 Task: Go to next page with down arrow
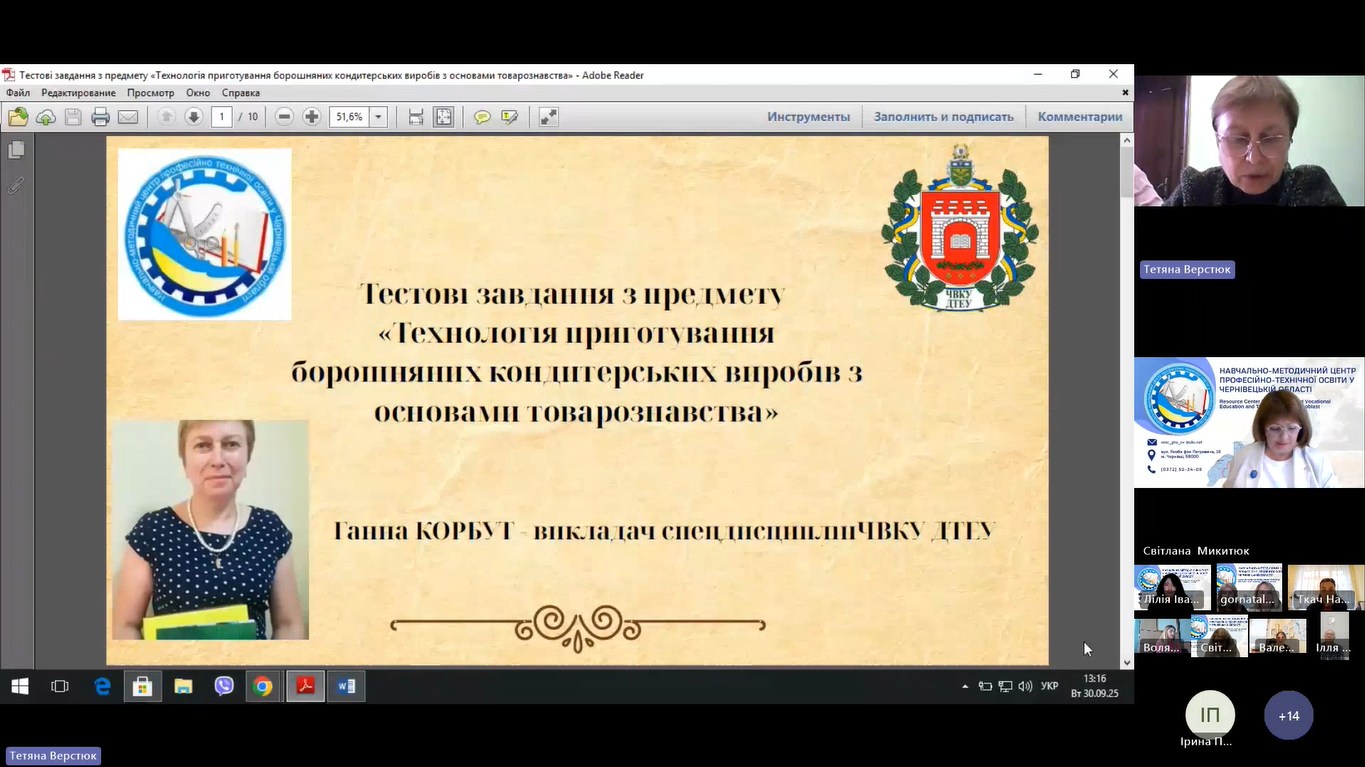coord(194,117)
